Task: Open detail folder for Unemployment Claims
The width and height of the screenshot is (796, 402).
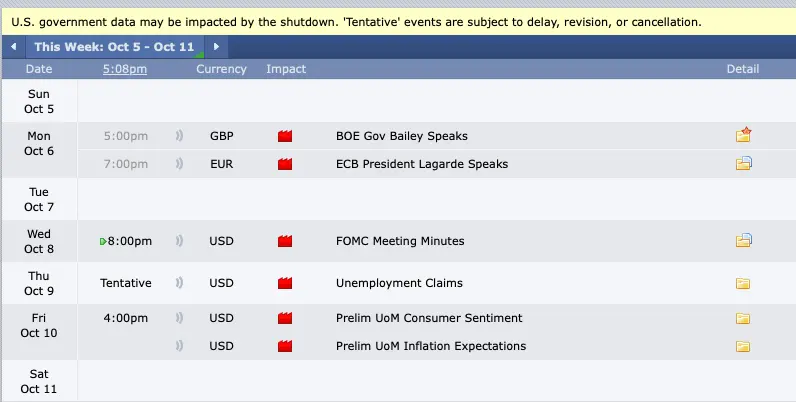Action: 743,283
